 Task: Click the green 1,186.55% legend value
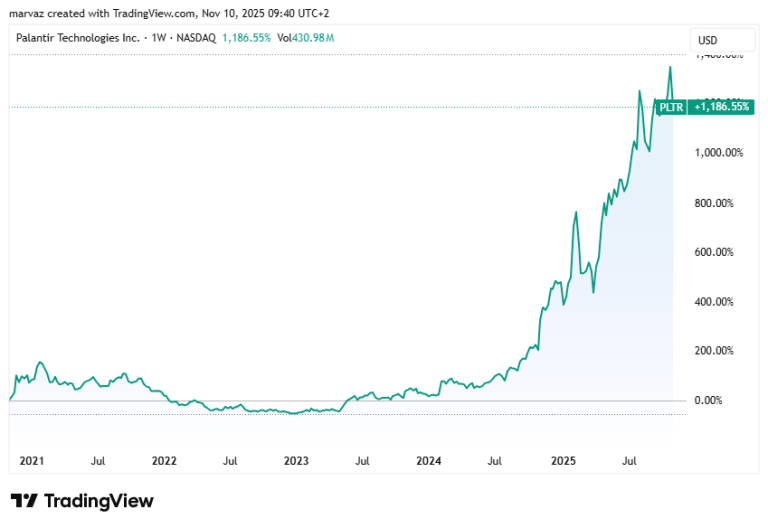(246, 38)
